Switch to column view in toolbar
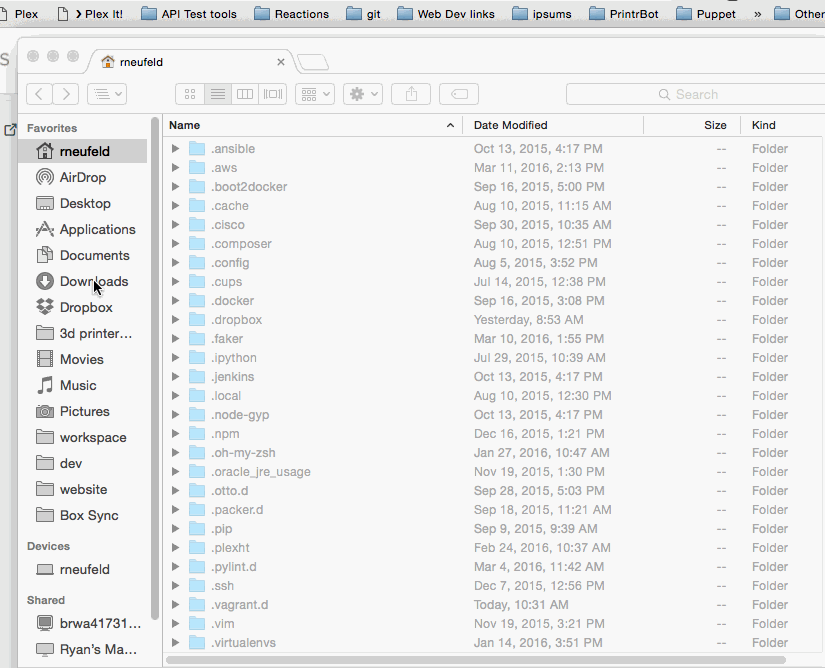 click(x=245, y=94)
